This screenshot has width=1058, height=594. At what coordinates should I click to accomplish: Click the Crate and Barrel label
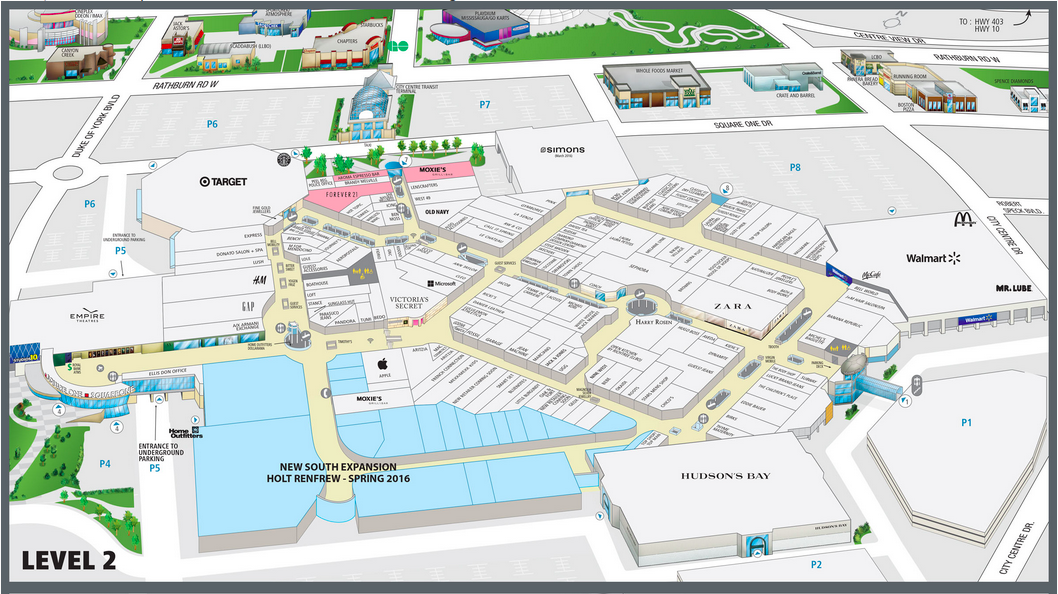pyautogui.click(x=796, y=96)
